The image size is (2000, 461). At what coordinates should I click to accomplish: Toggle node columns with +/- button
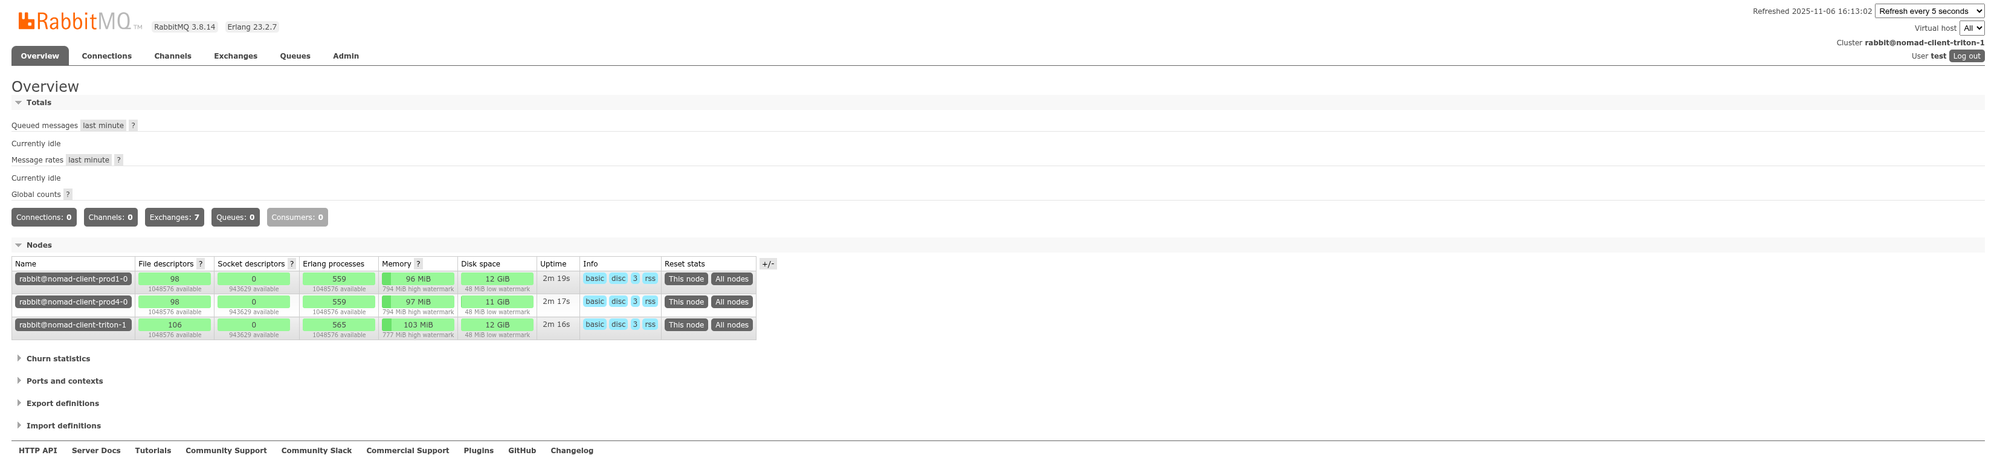point(768,264)
